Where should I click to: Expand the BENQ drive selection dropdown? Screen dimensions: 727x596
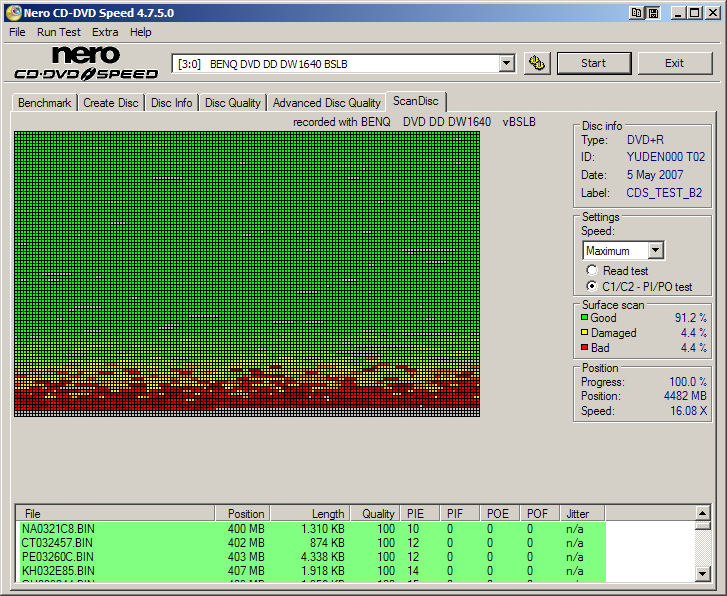click(507, 64)
